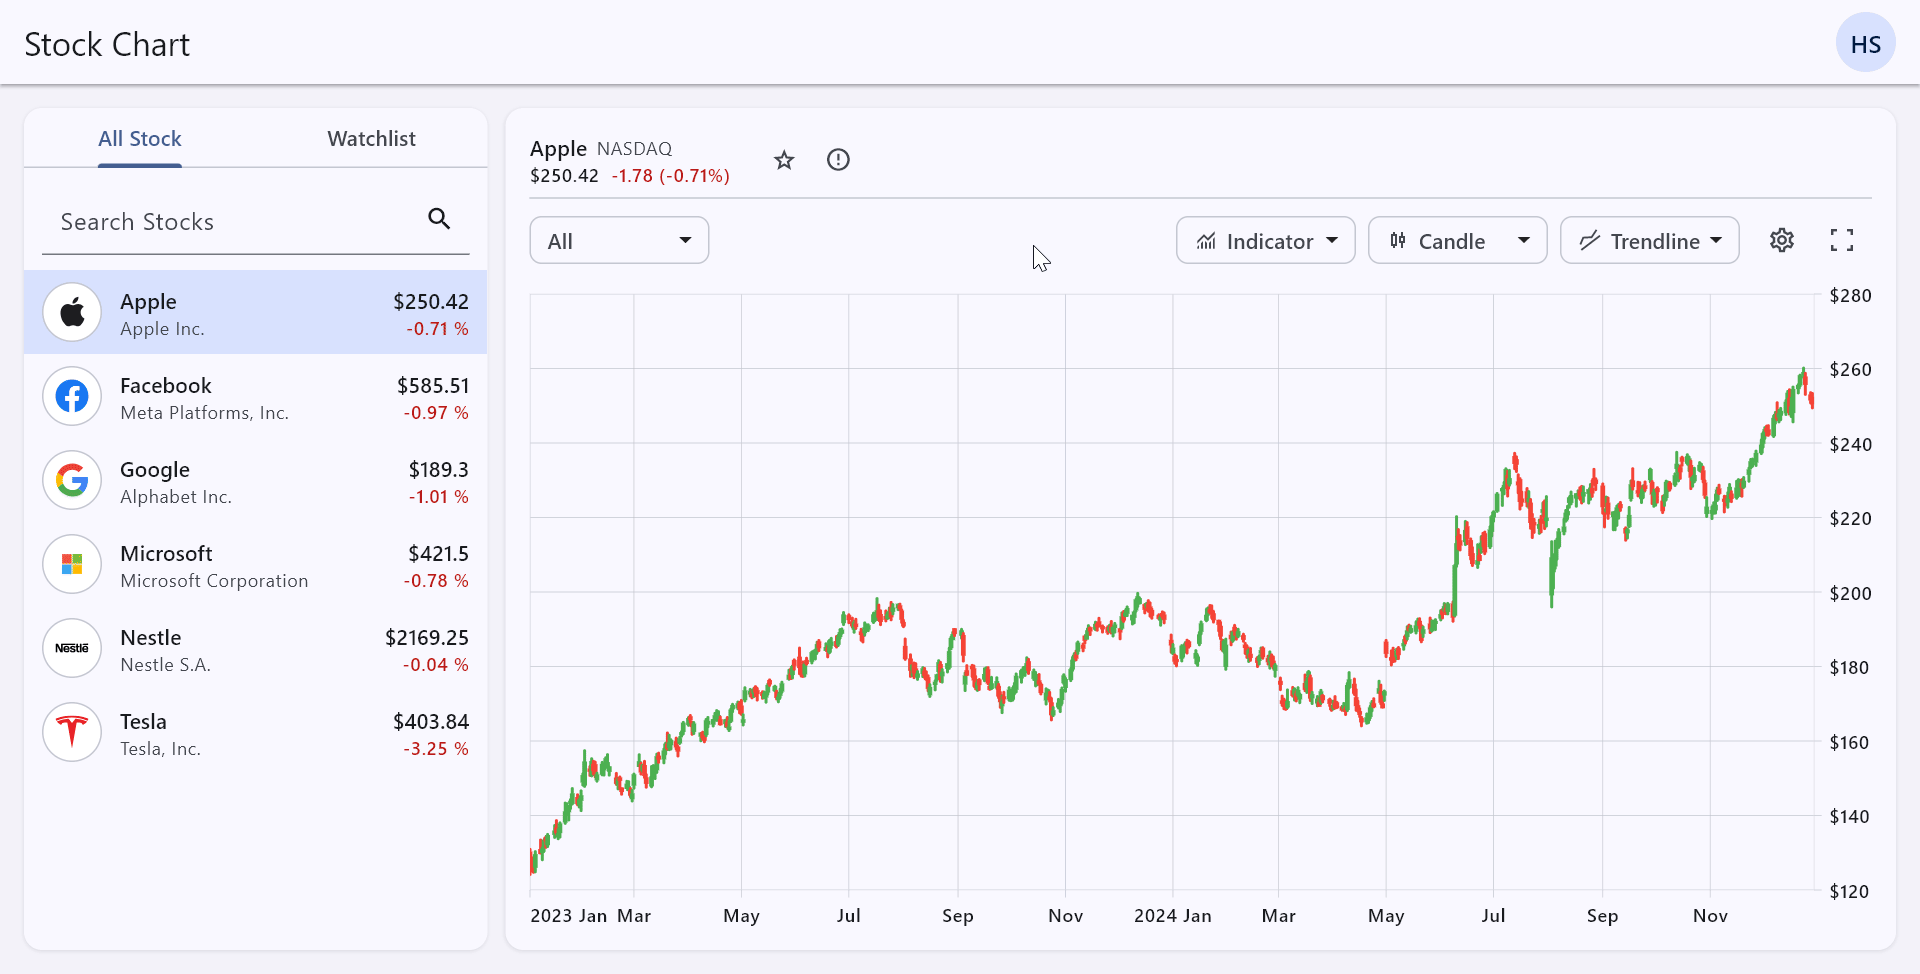This screenshot has height=974, width=1920.
Task: Open the All timeframe dropdown
Action: pos(619,240)
